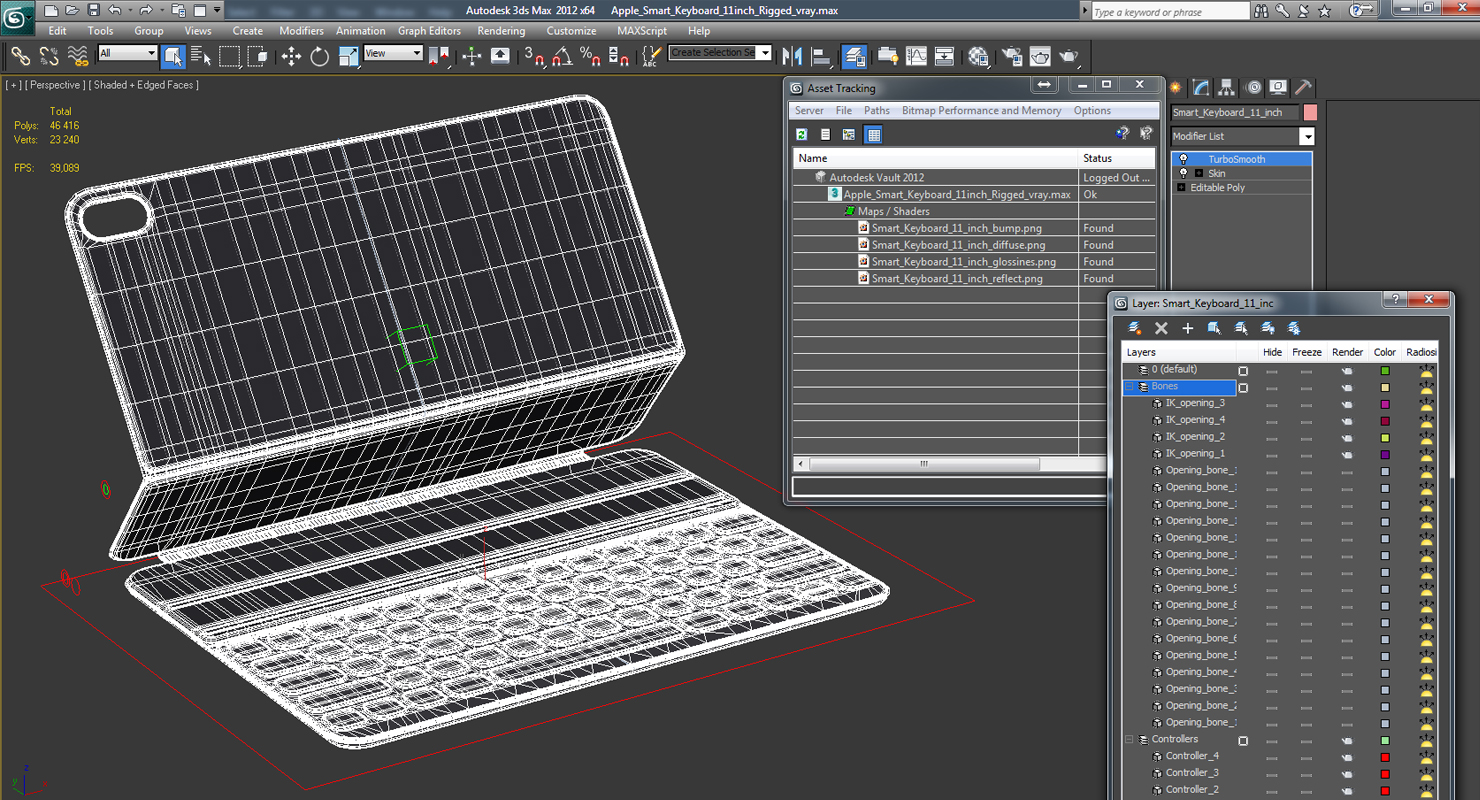Select the Bind to Space Warp tool
1480x800 pixels.
[x=77, y=56]
